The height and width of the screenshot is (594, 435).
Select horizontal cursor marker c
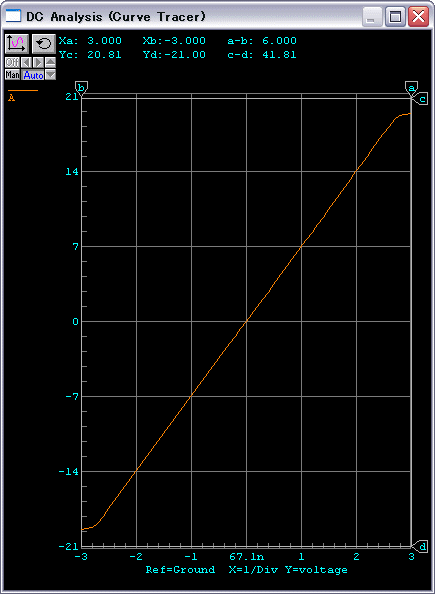(x=421, y=99)
